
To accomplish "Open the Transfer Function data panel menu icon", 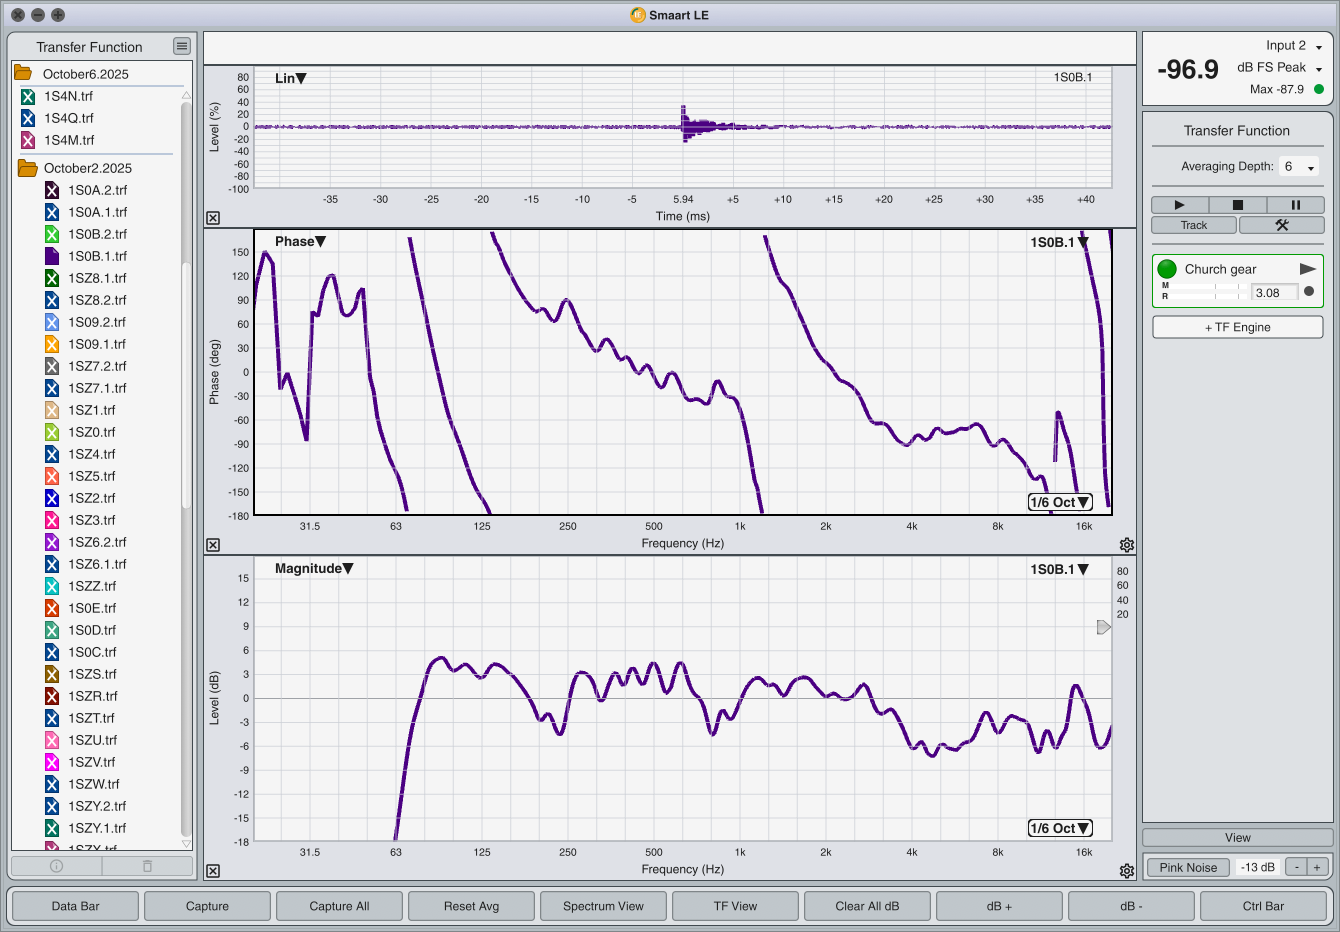I will pyautogui.click(x=181, y=46).
